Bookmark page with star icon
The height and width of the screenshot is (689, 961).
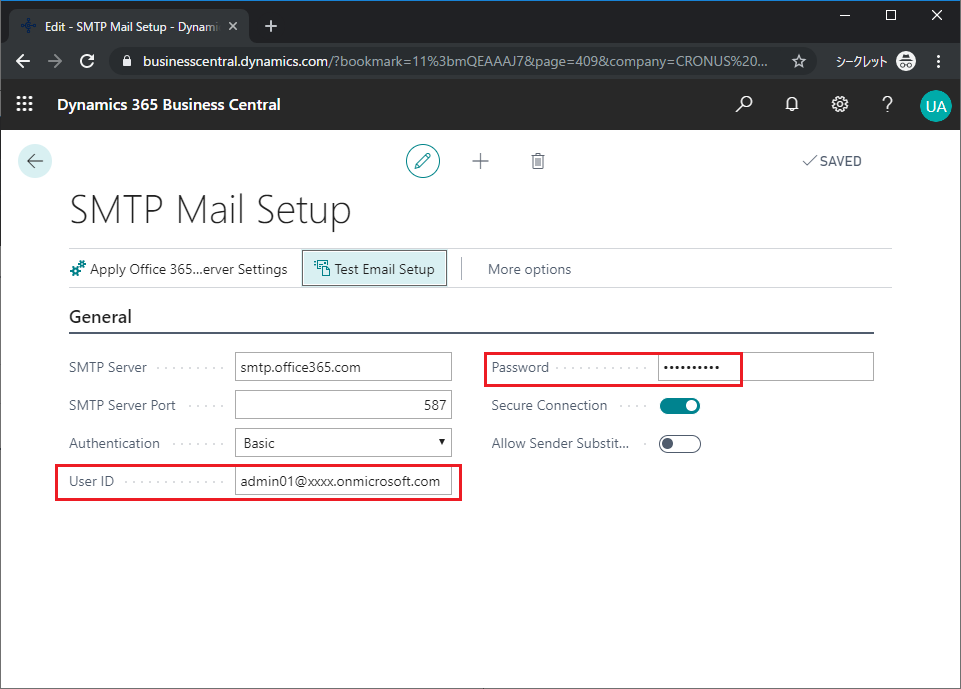tap(799, 61)
